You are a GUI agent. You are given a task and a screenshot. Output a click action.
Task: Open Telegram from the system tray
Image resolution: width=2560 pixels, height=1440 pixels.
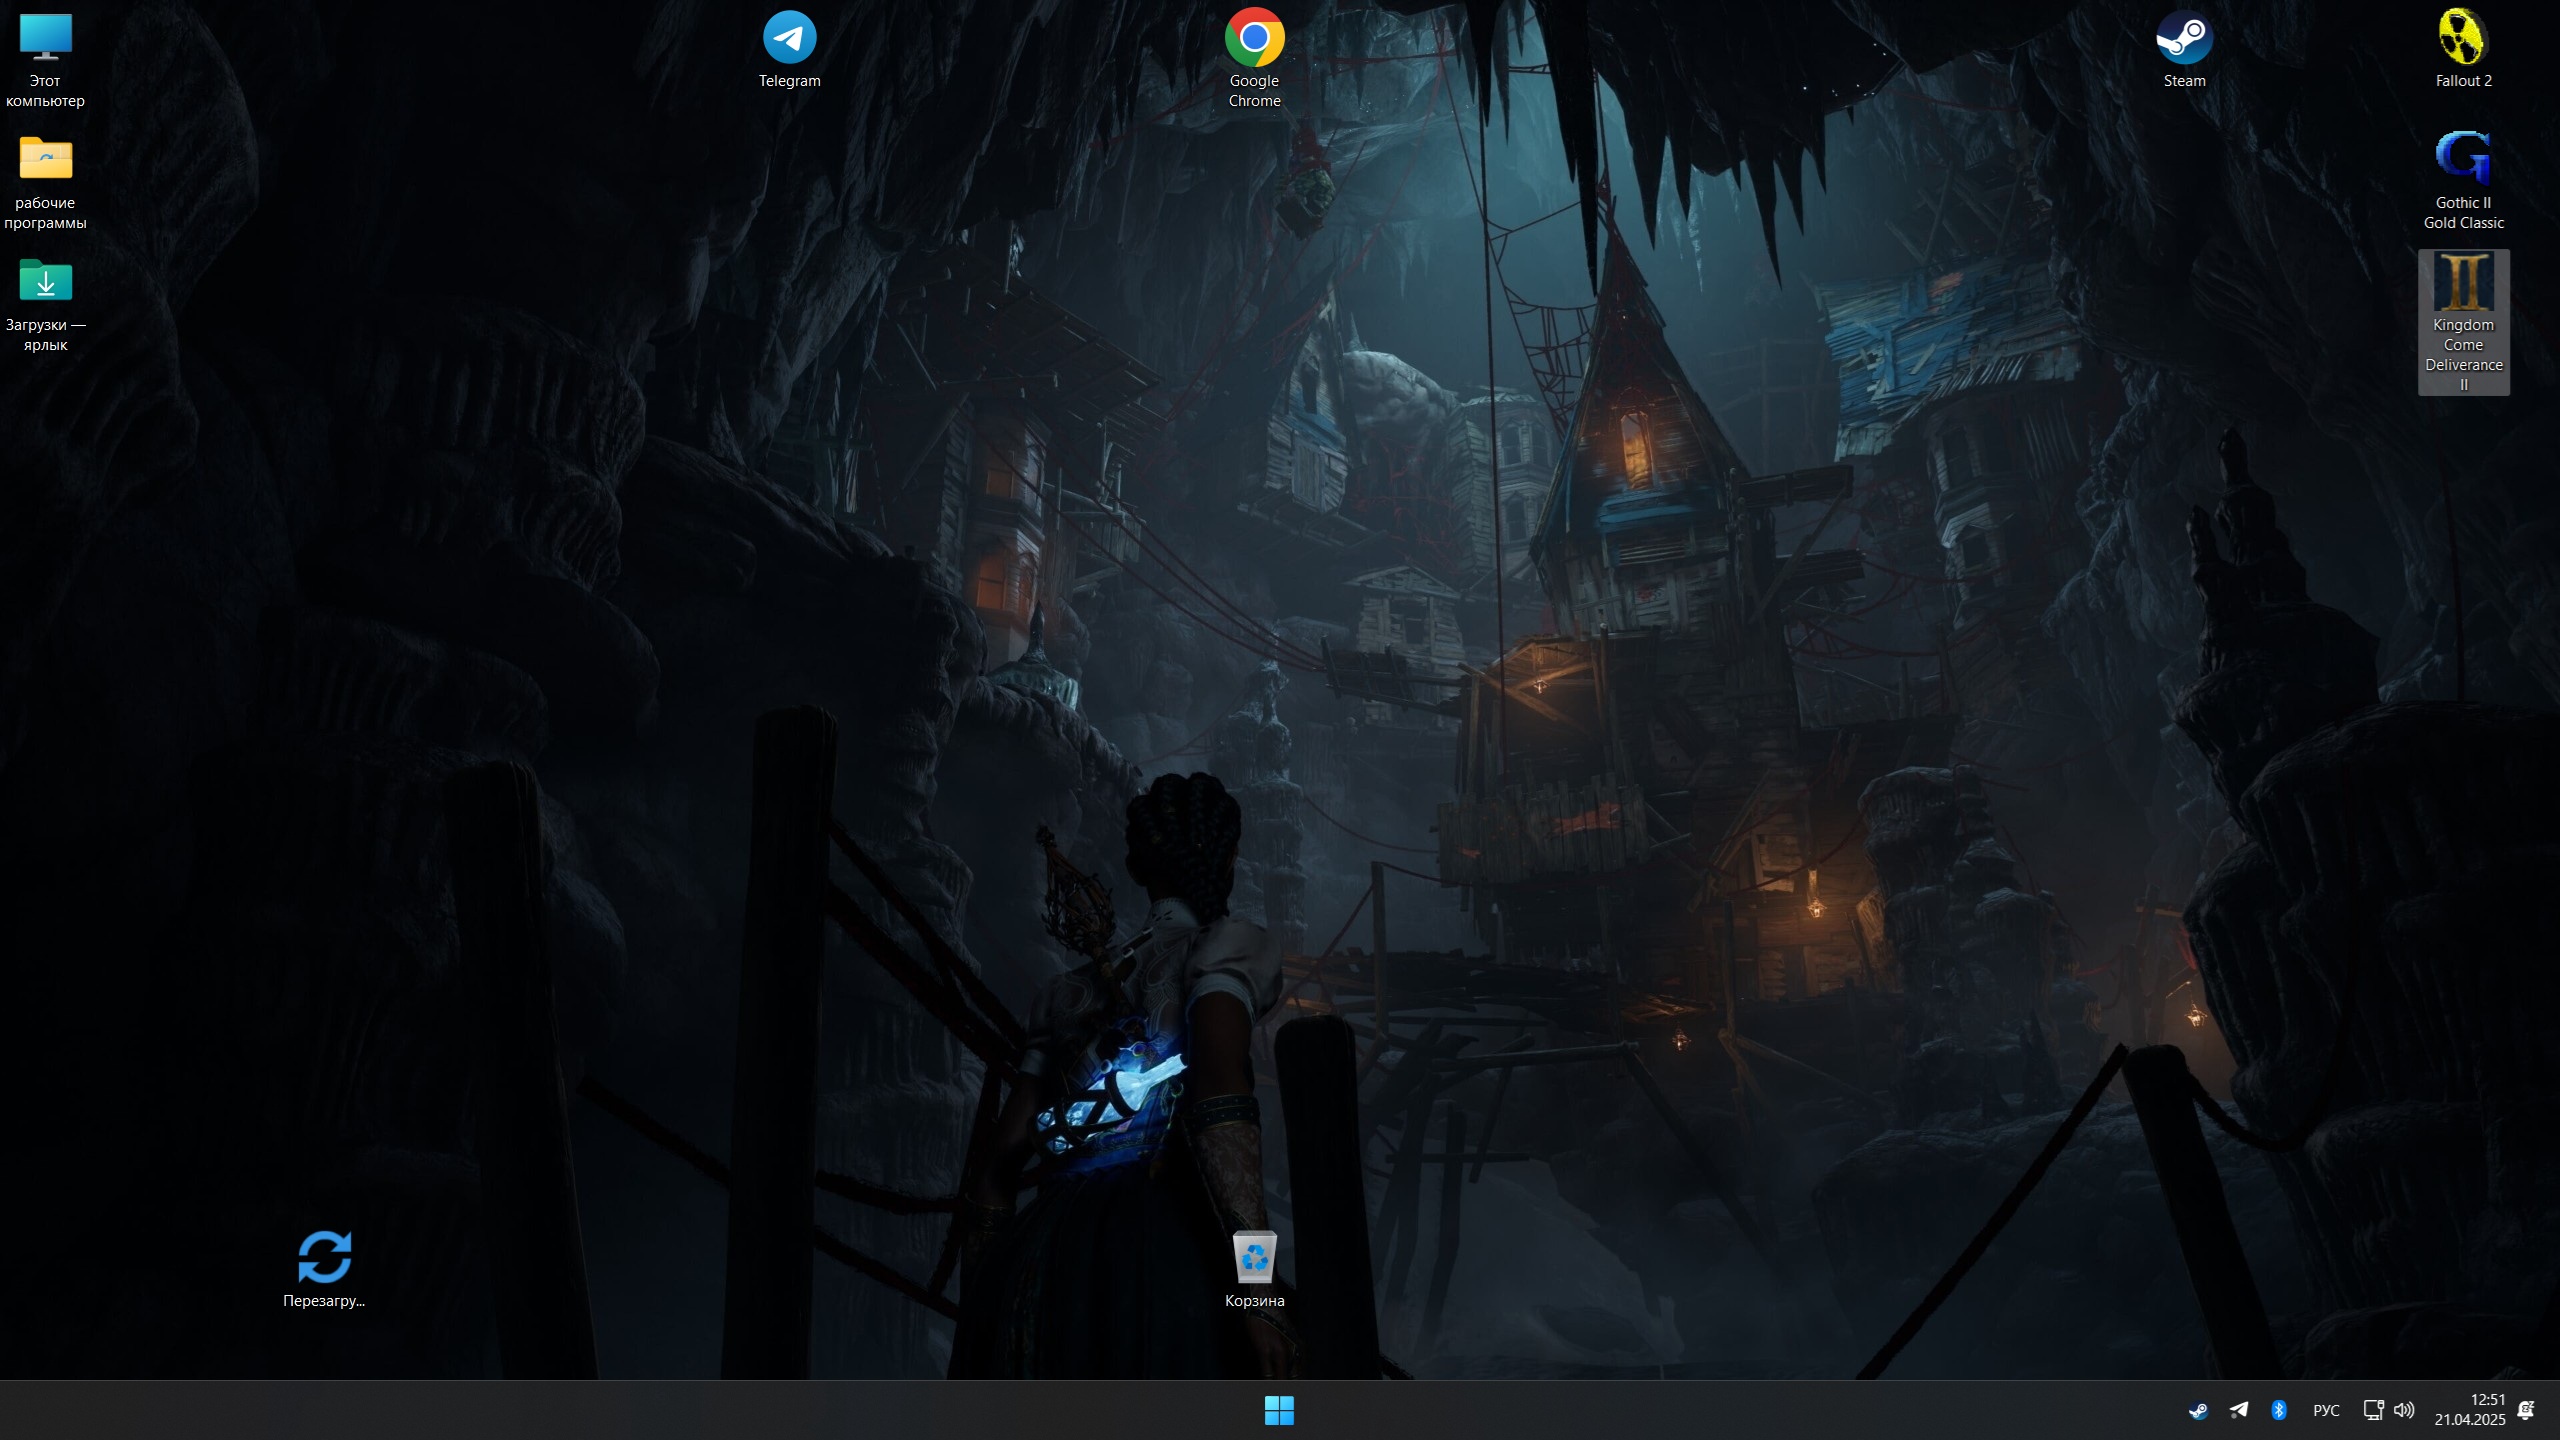point(2238,1411)
